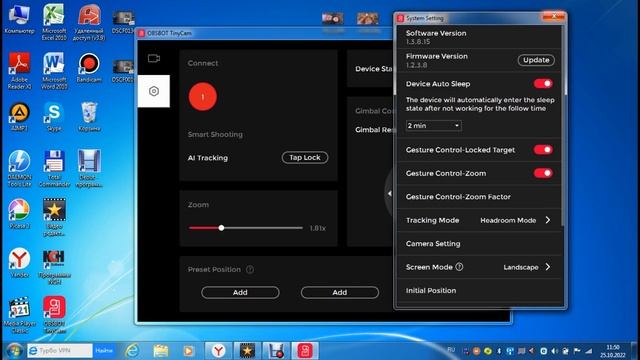The height and width of the screenshot is (360, 640).
Task: Open Adobe Reader XI desktop shortcut
Action: pyautogui.click(x=19, y=71)
